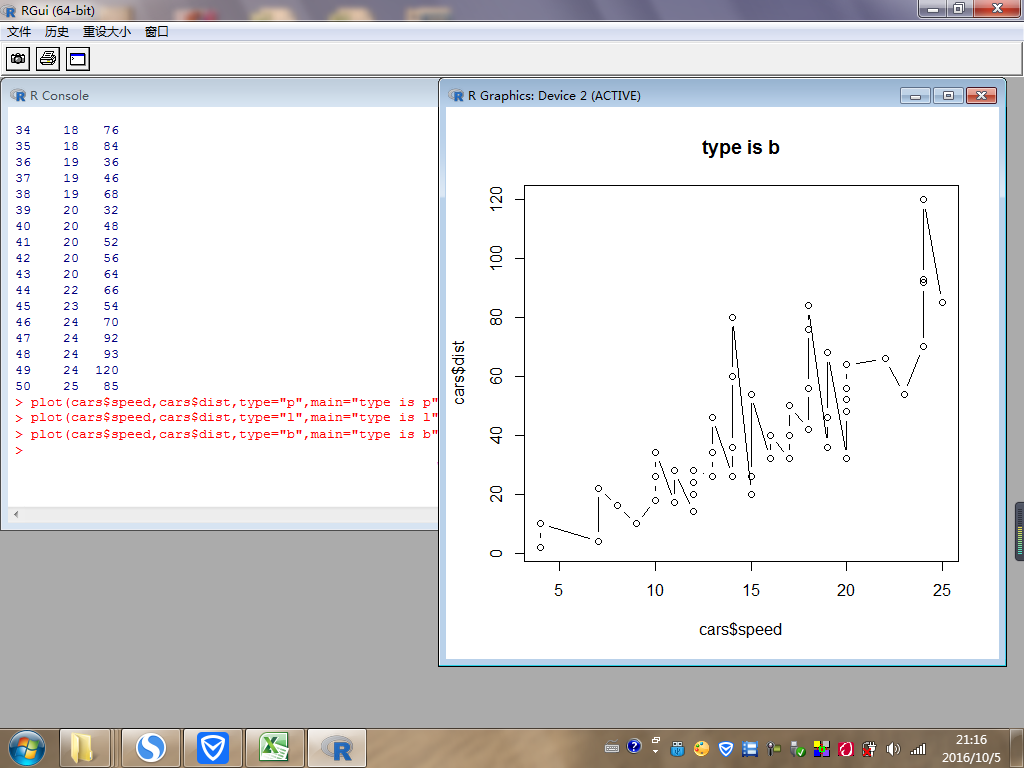
Task: Maximize the R Graphics Device 2 window
Action: point(948,96)
